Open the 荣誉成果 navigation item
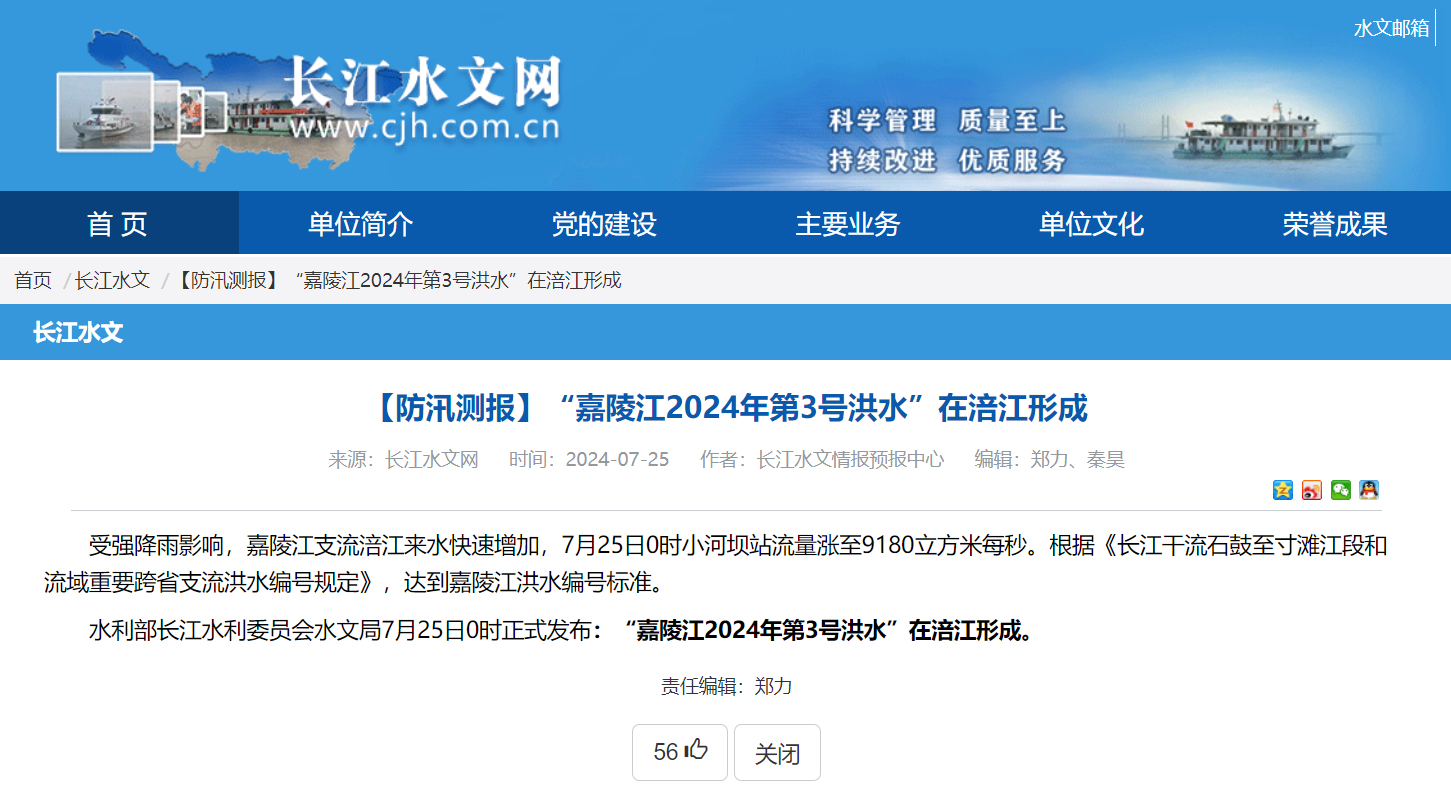This screenshot has width=1451, height=790. coord(1335,224)
